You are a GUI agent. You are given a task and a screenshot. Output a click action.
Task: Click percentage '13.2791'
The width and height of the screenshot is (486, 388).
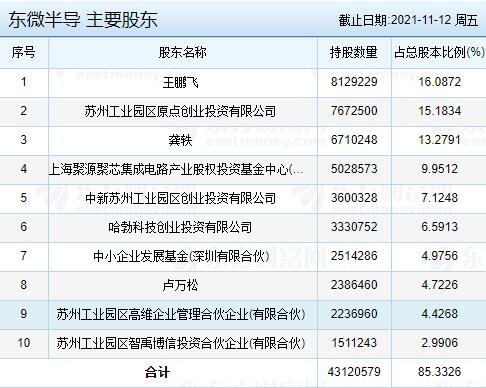[x=440, y=140]
